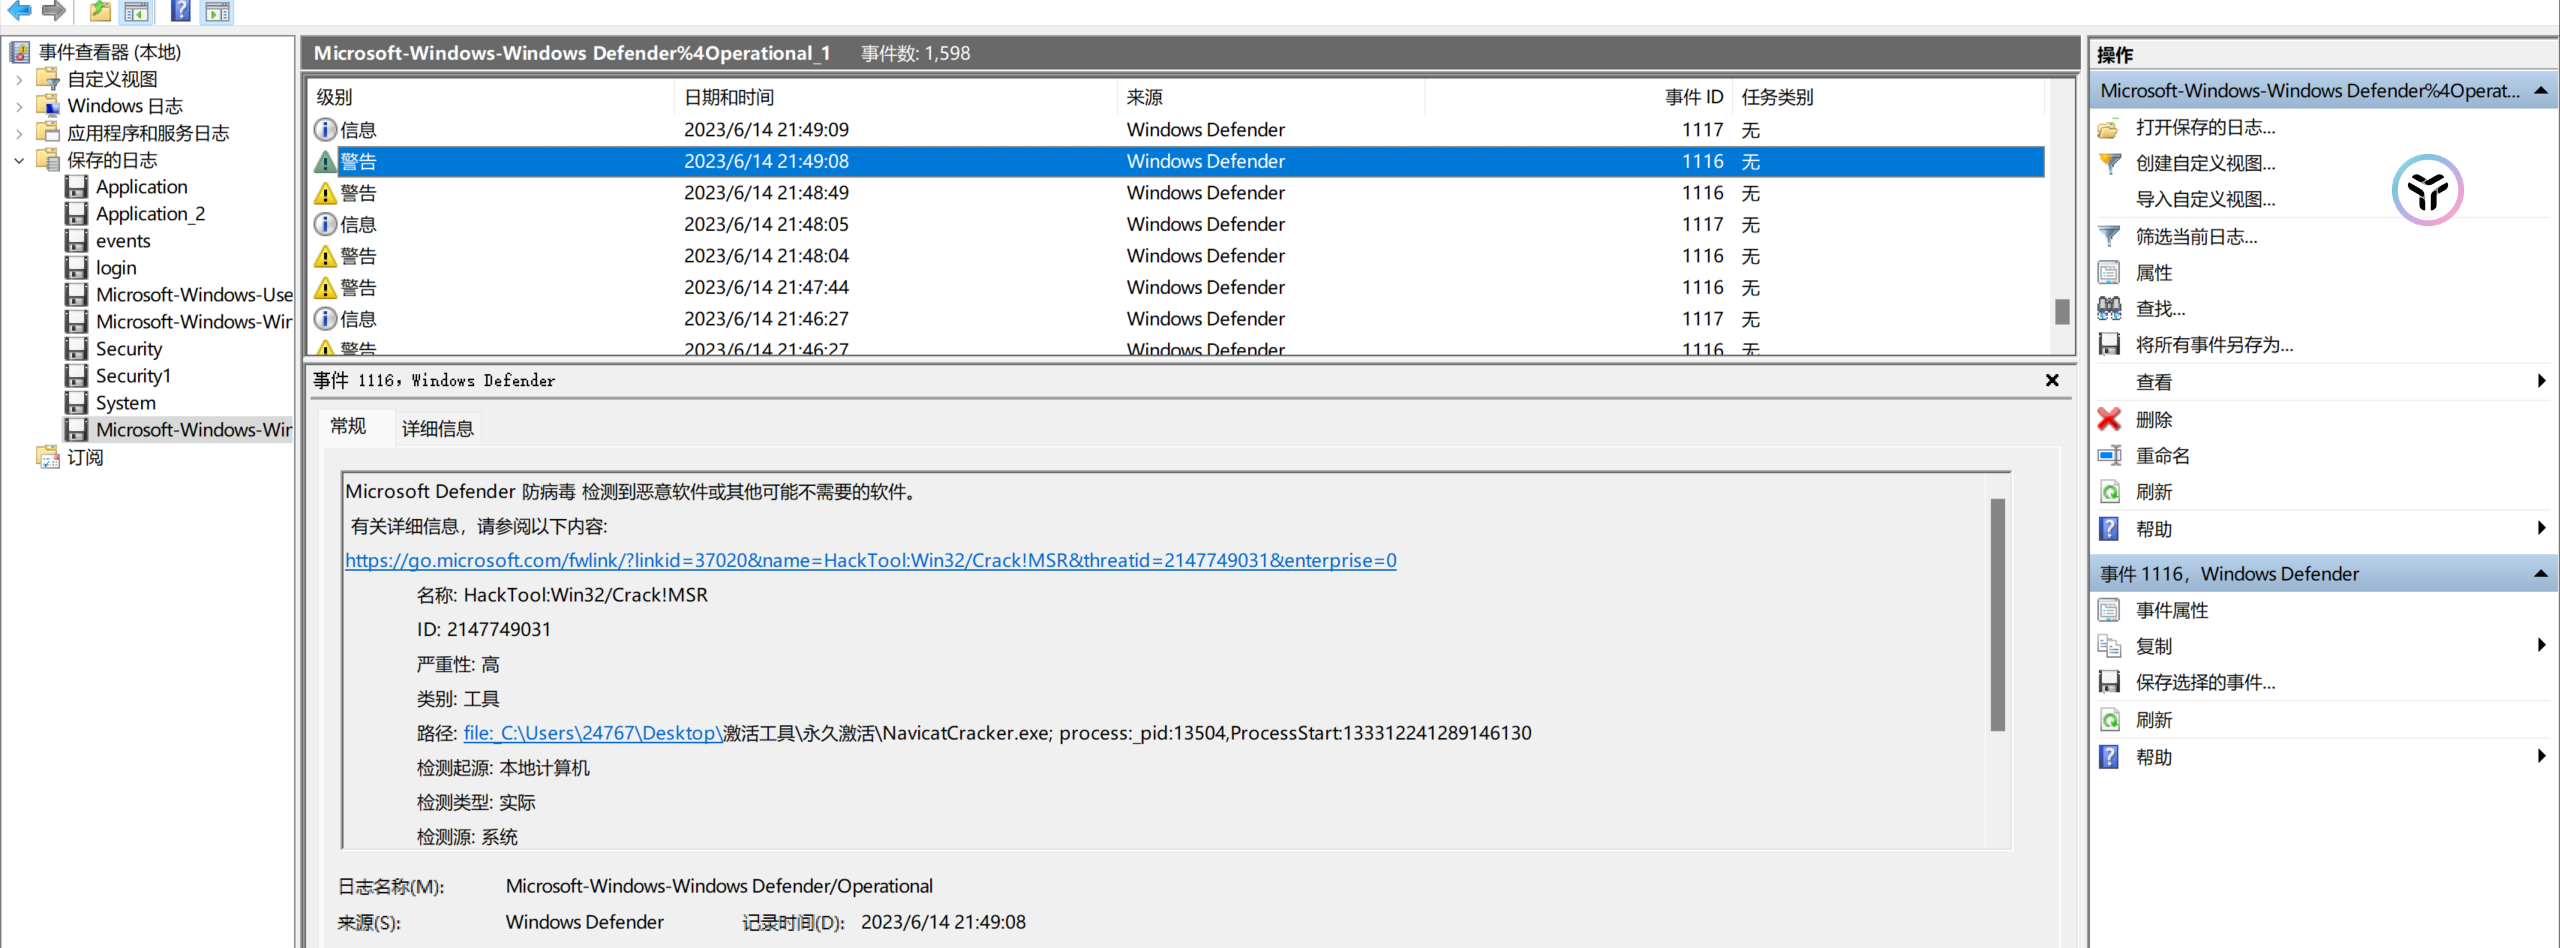Click the floating circular Y assistant icon
The image size is (2560, 948).
coord(2427,190)
